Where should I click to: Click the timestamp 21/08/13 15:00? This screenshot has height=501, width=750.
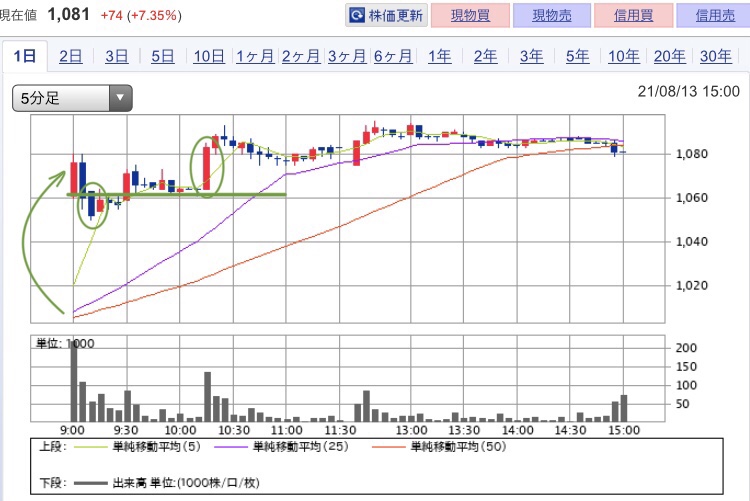(x=688, y=91)
